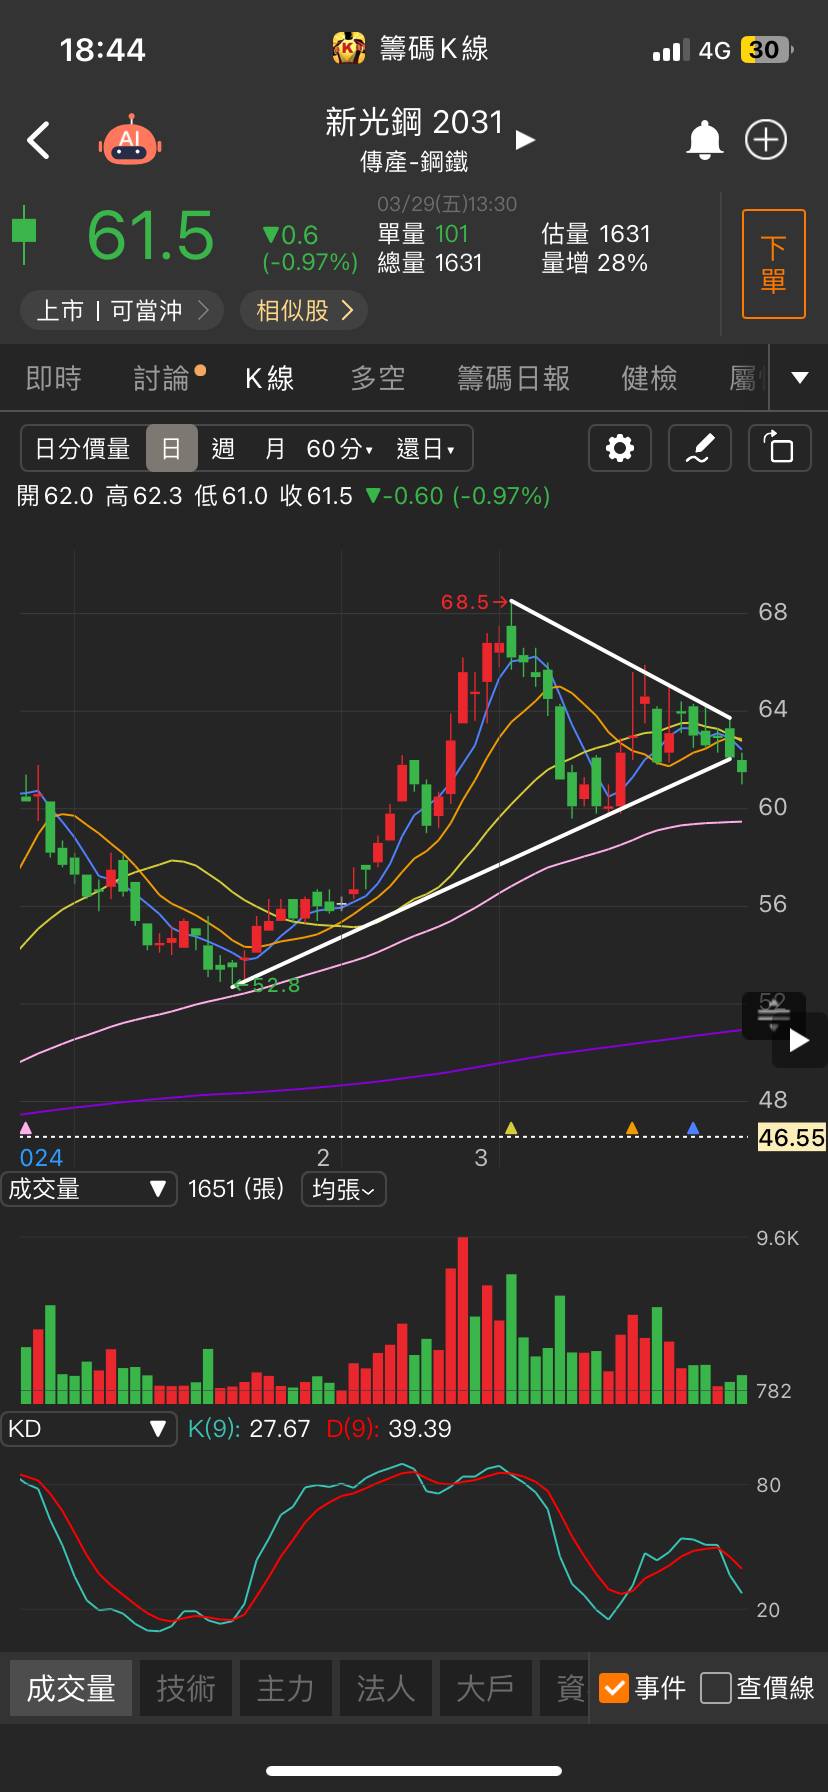Expand 均張 options dropdown
Screen dimensions: 828x1792
(343, 1189)
